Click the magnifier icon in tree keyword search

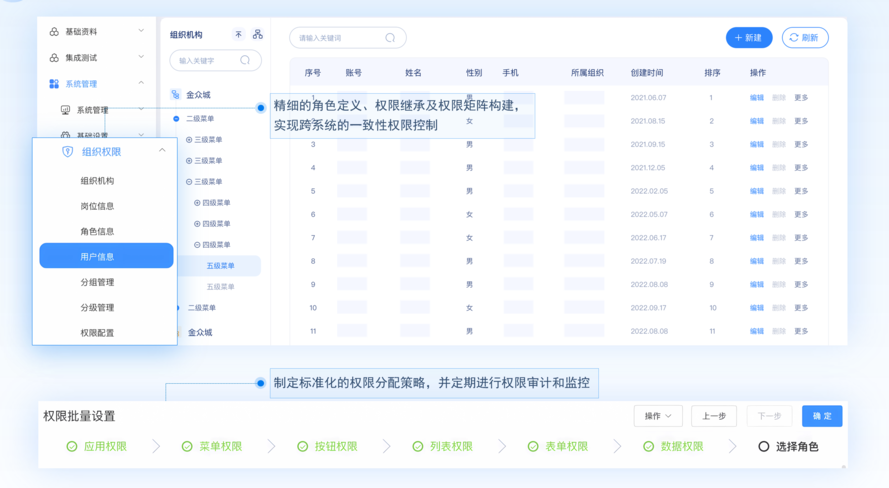point(245,61)
